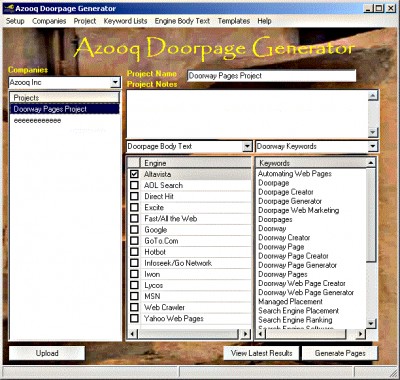
Task: Click the Engine list scroll right arrow
Action: [246, 334]
